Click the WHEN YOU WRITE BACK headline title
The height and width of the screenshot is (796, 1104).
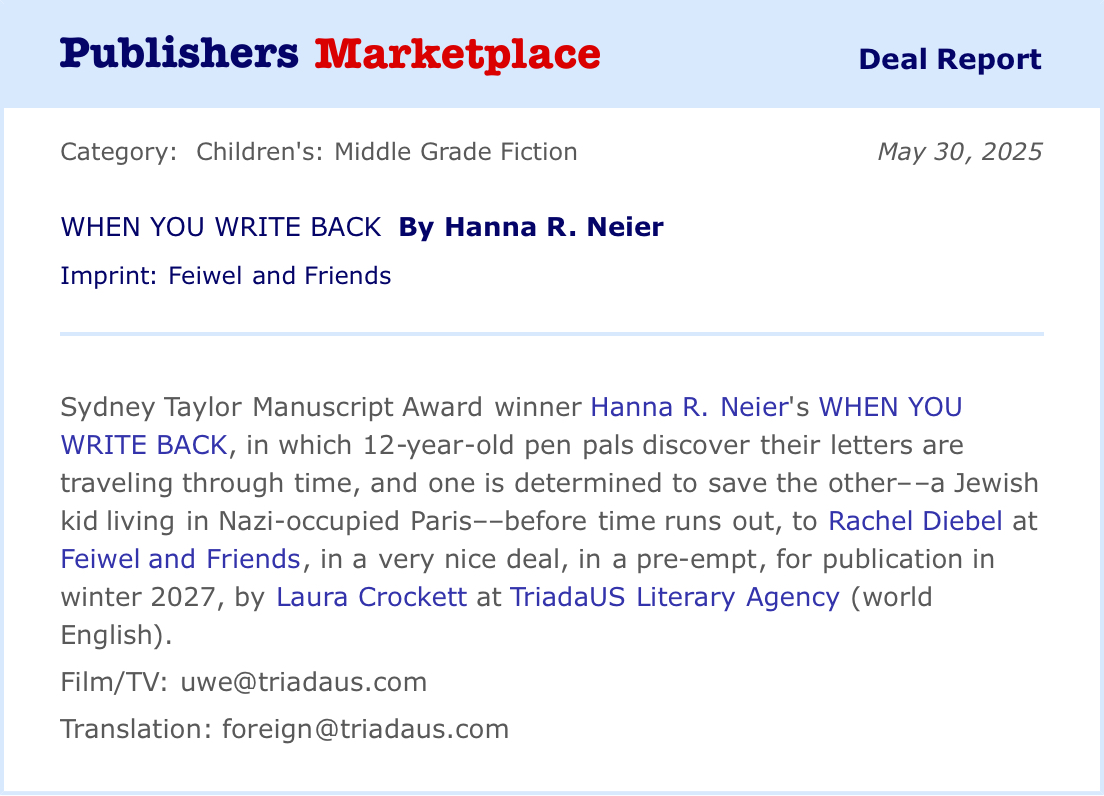click(221, 227)
